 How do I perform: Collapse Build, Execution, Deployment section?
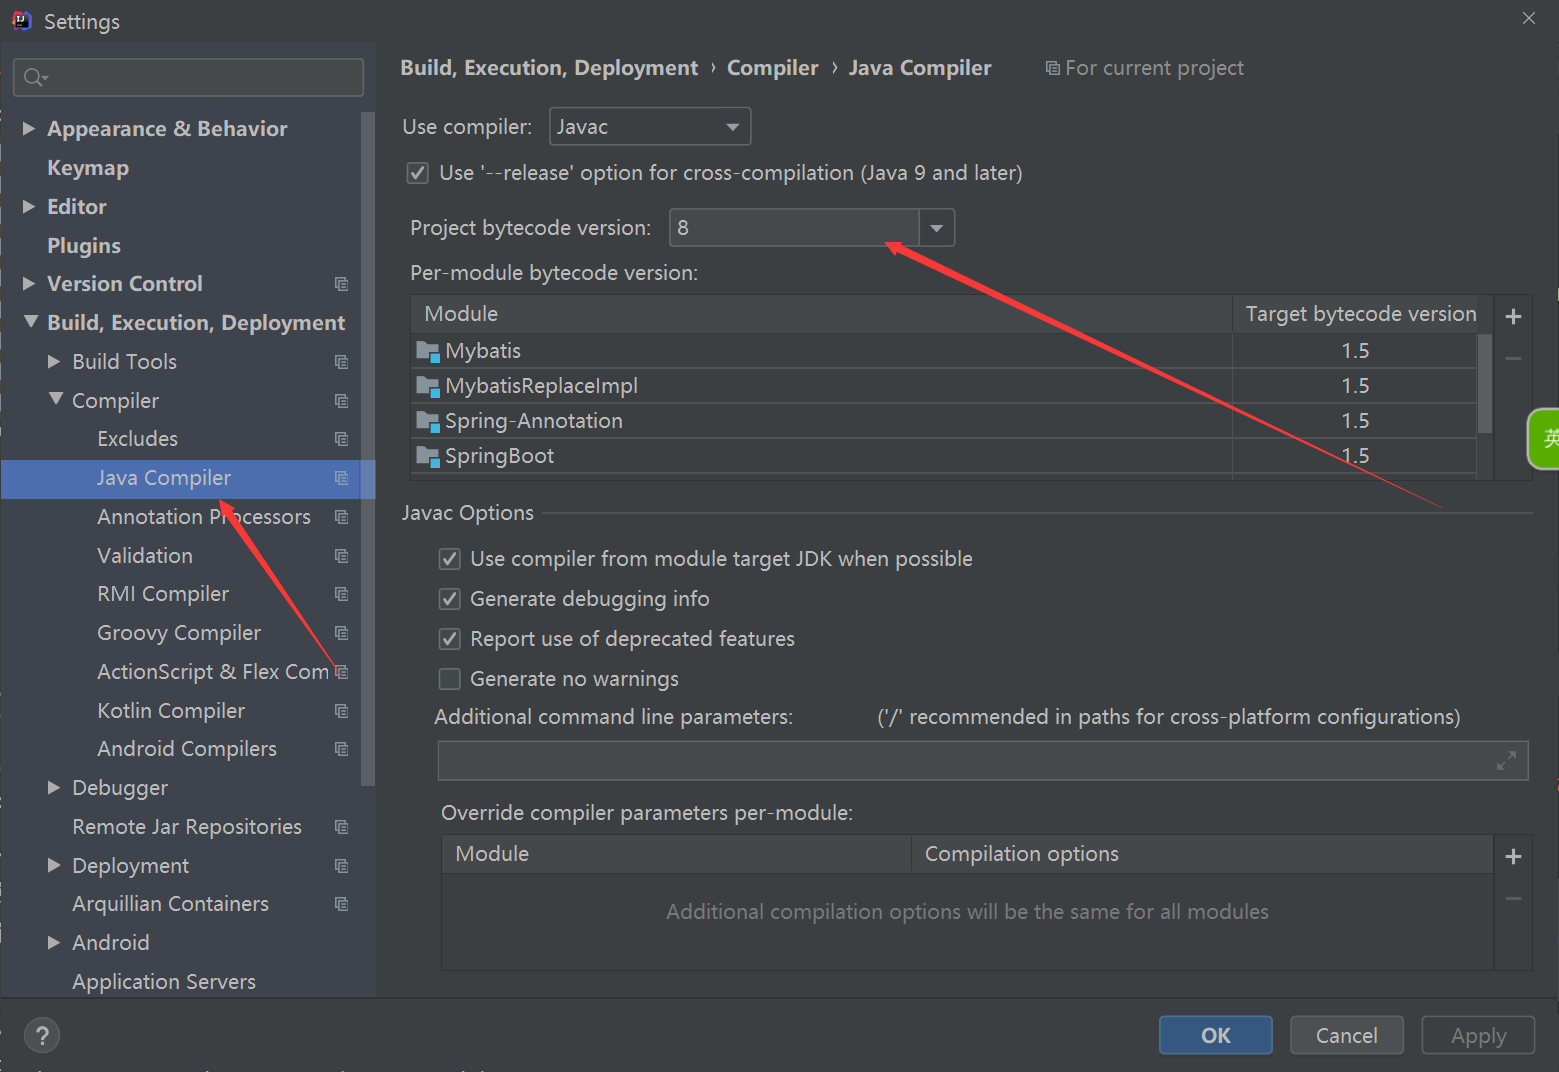[31, 322]
